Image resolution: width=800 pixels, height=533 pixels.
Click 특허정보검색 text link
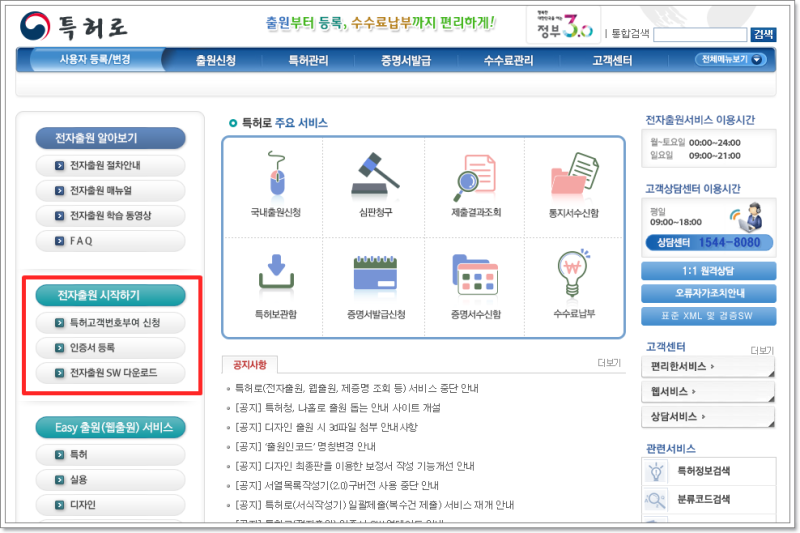[x=703, y=471]
